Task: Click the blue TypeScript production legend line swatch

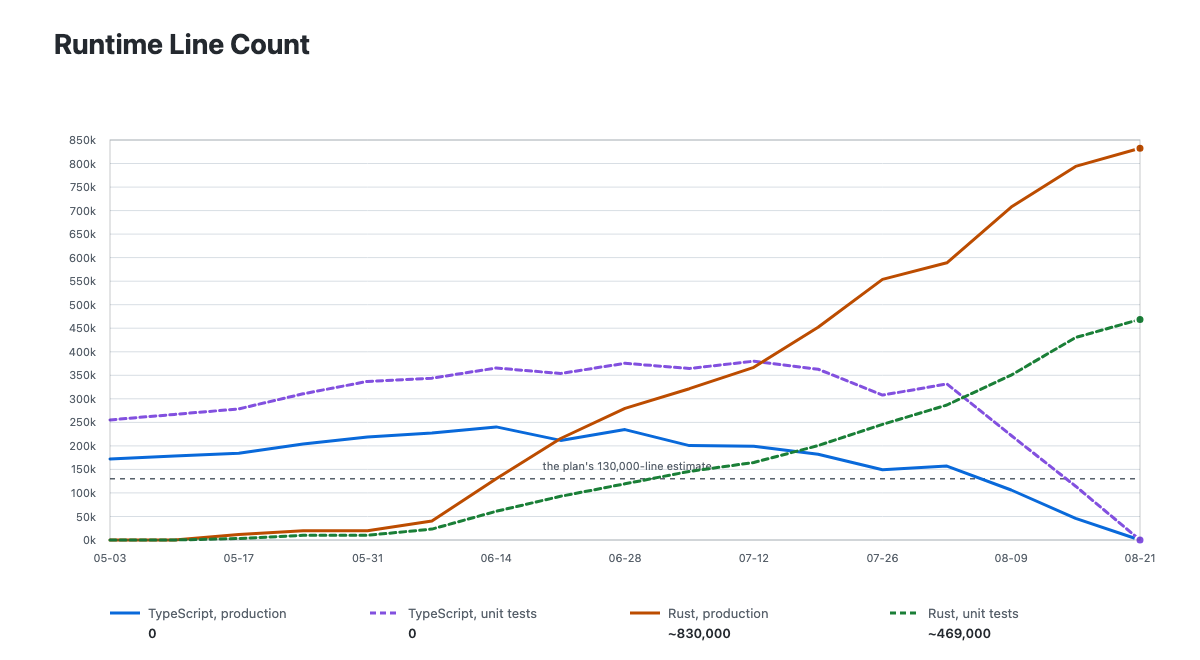Action: tap(125, 614)
